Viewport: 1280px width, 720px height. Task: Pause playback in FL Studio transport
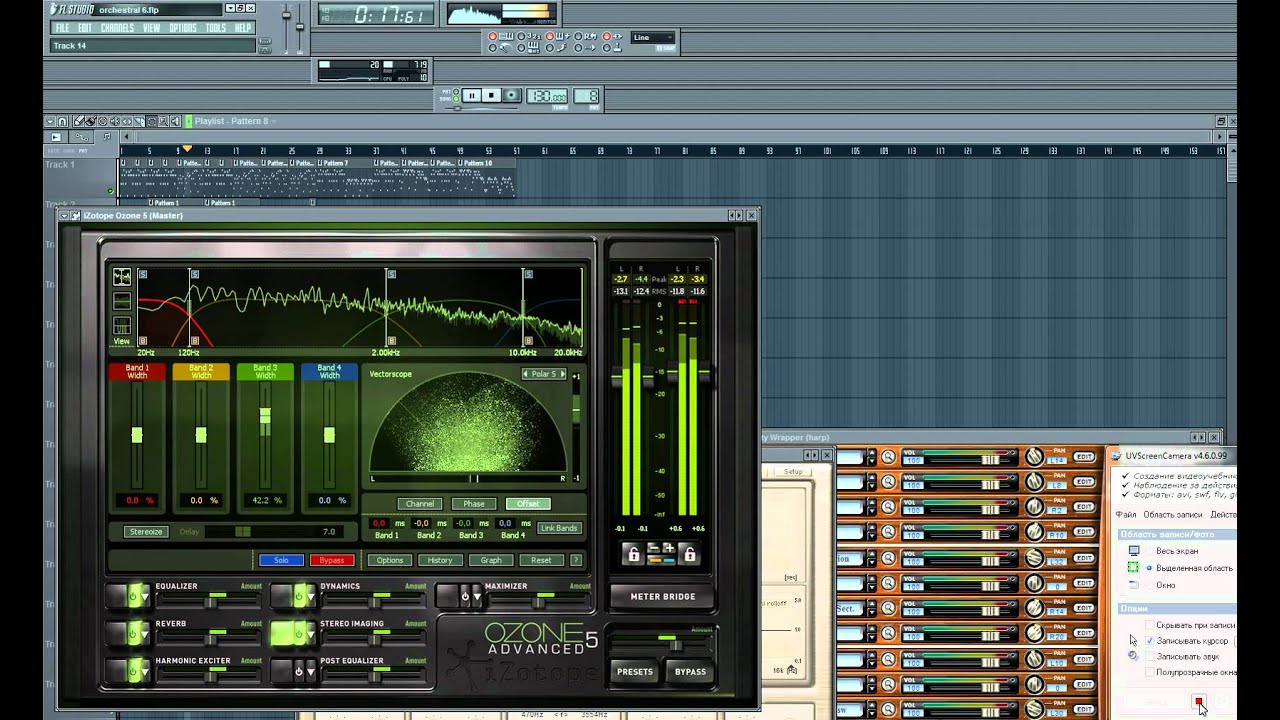point(471,95)
